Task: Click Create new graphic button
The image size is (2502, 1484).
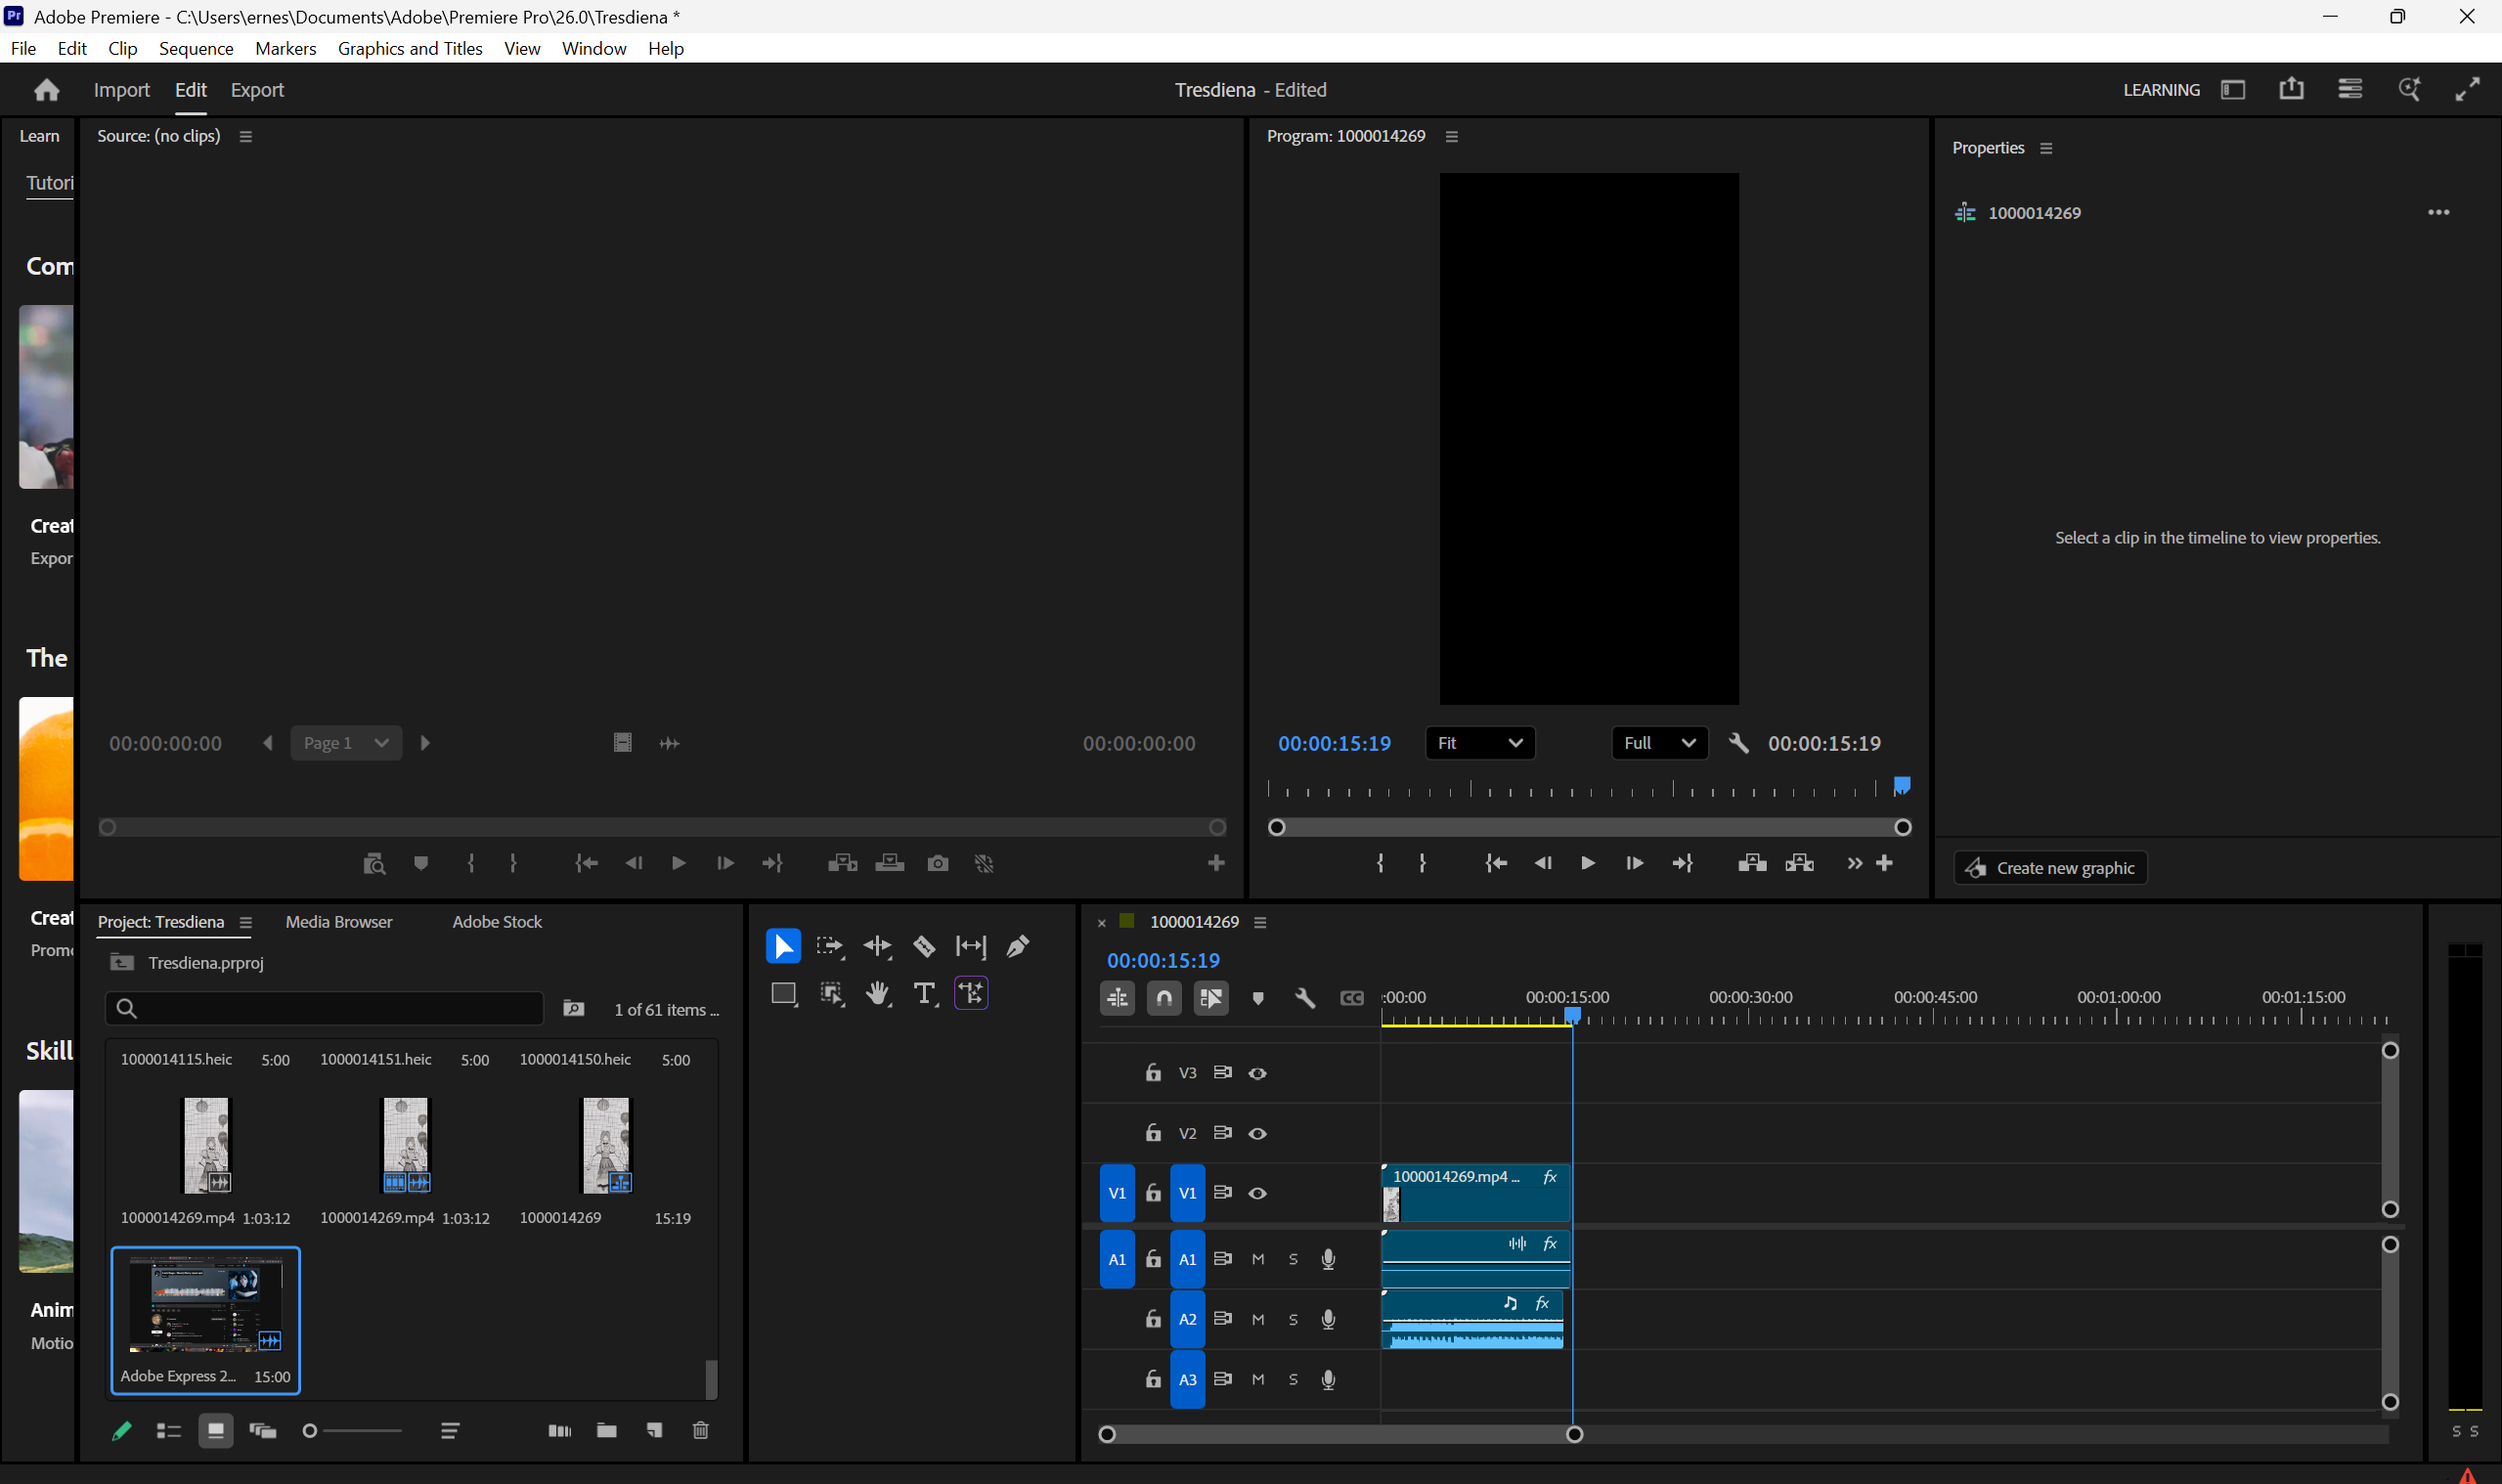Action: pos(2050,868)
